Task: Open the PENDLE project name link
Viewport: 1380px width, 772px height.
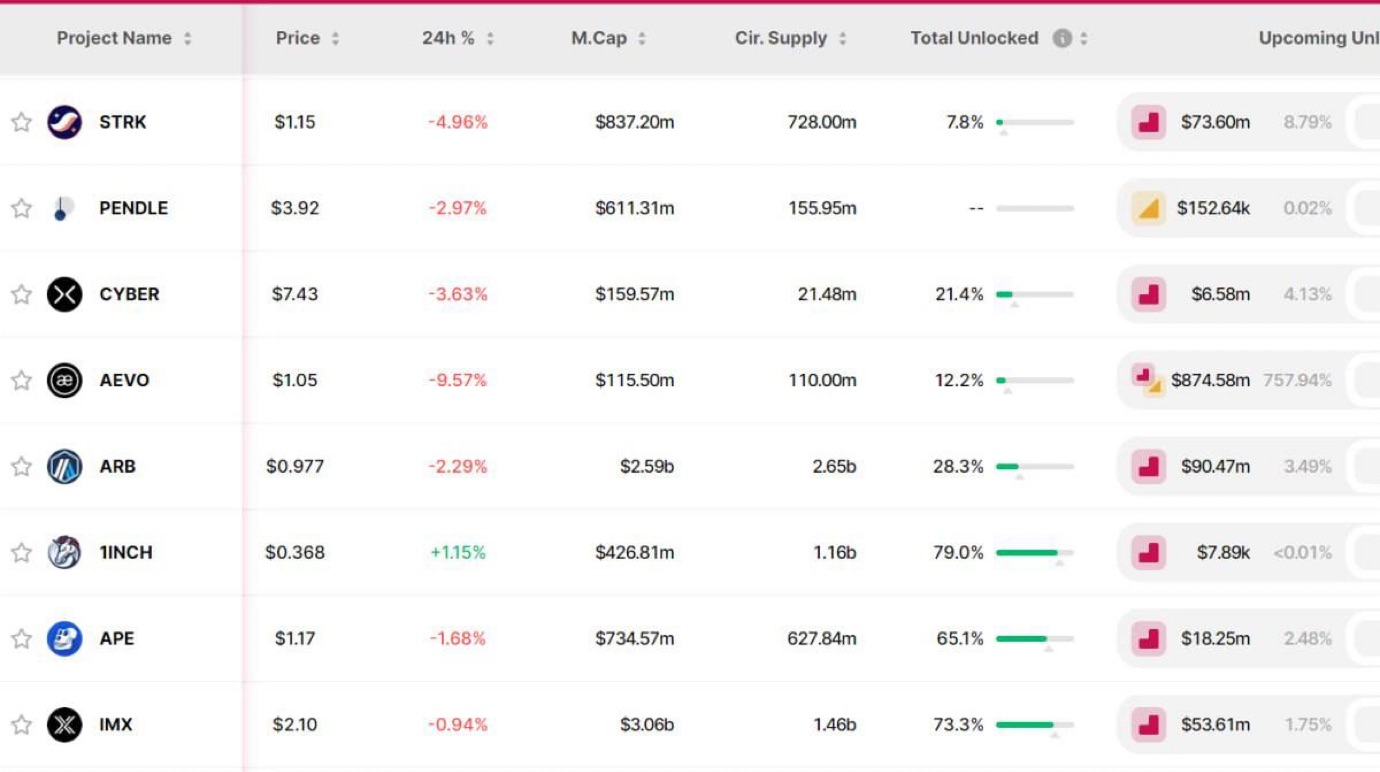Action: click(x=133, y=208)
